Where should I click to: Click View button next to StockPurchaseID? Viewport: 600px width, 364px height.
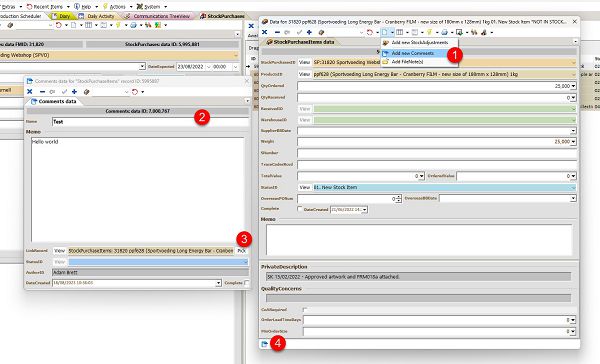point(304,62)
